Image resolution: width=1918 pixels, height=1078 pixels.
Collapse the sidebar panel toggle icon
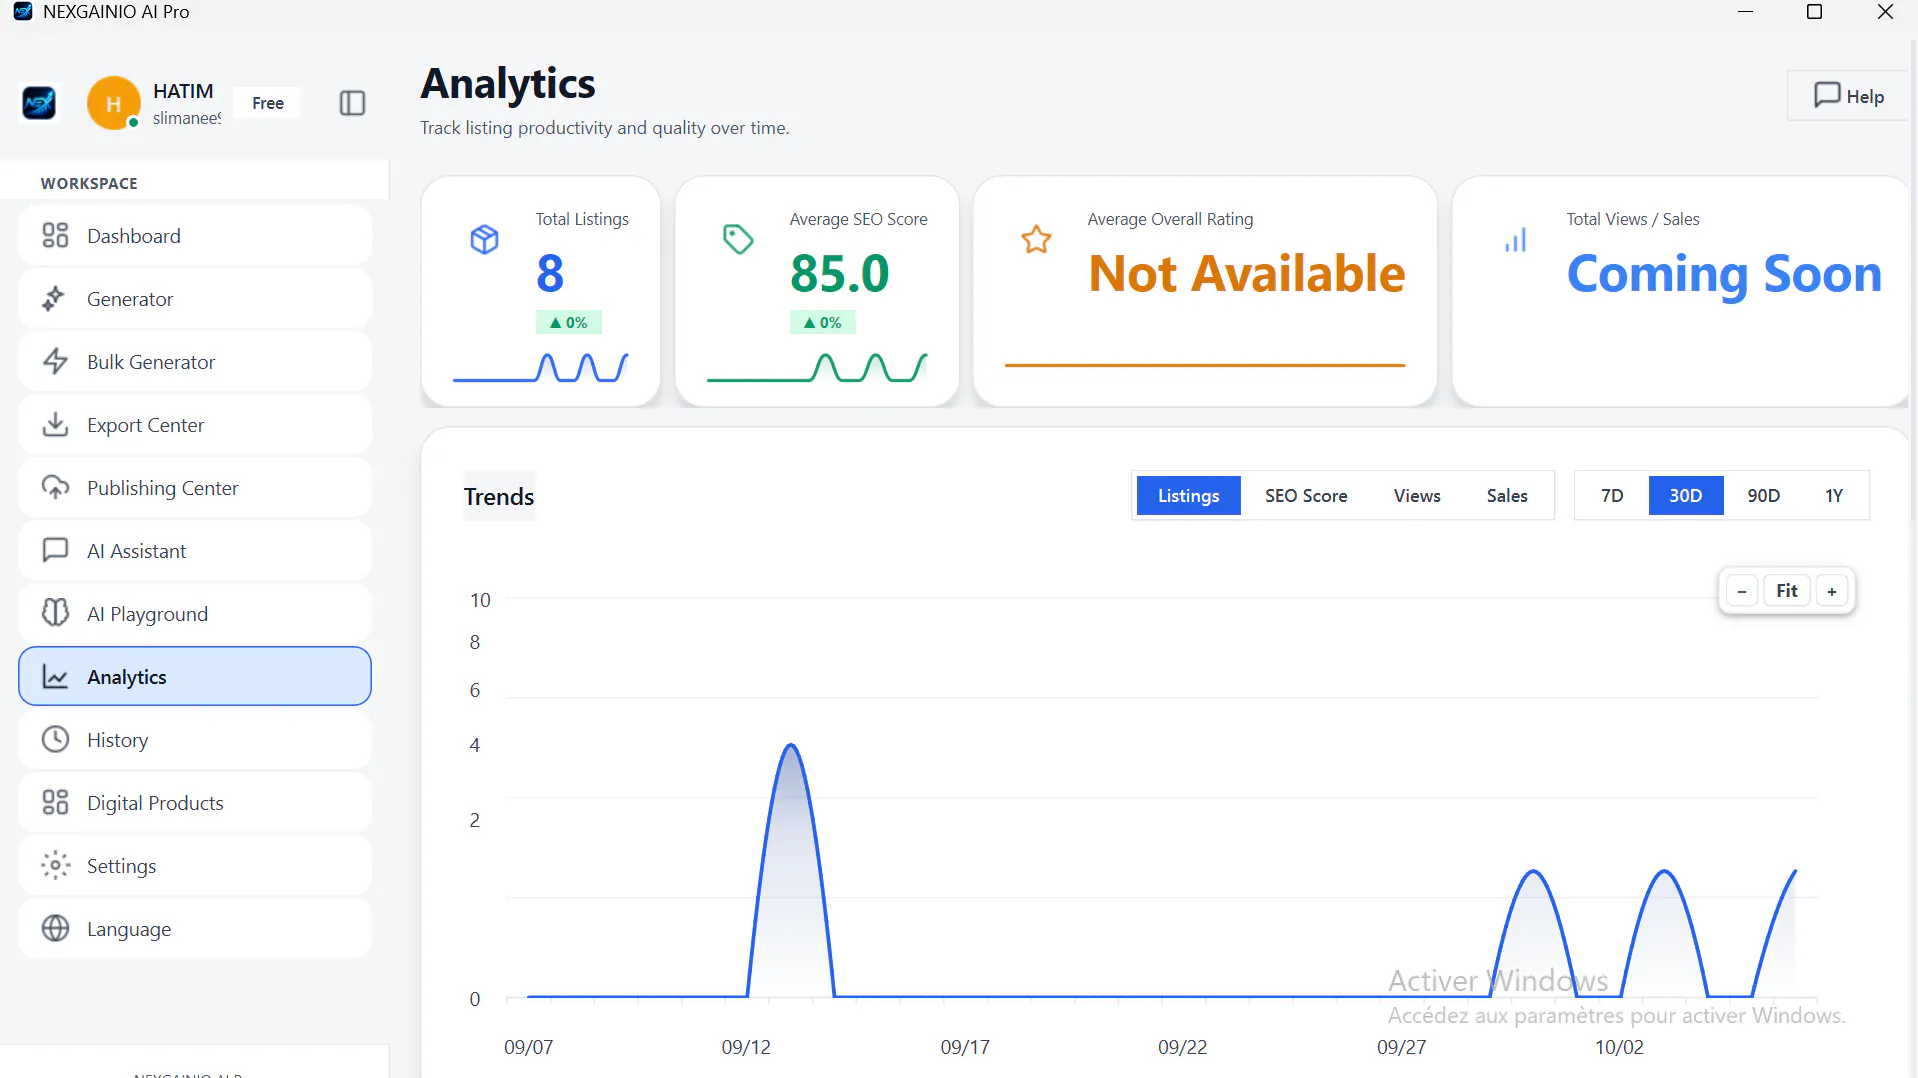(x=352, y=103)
